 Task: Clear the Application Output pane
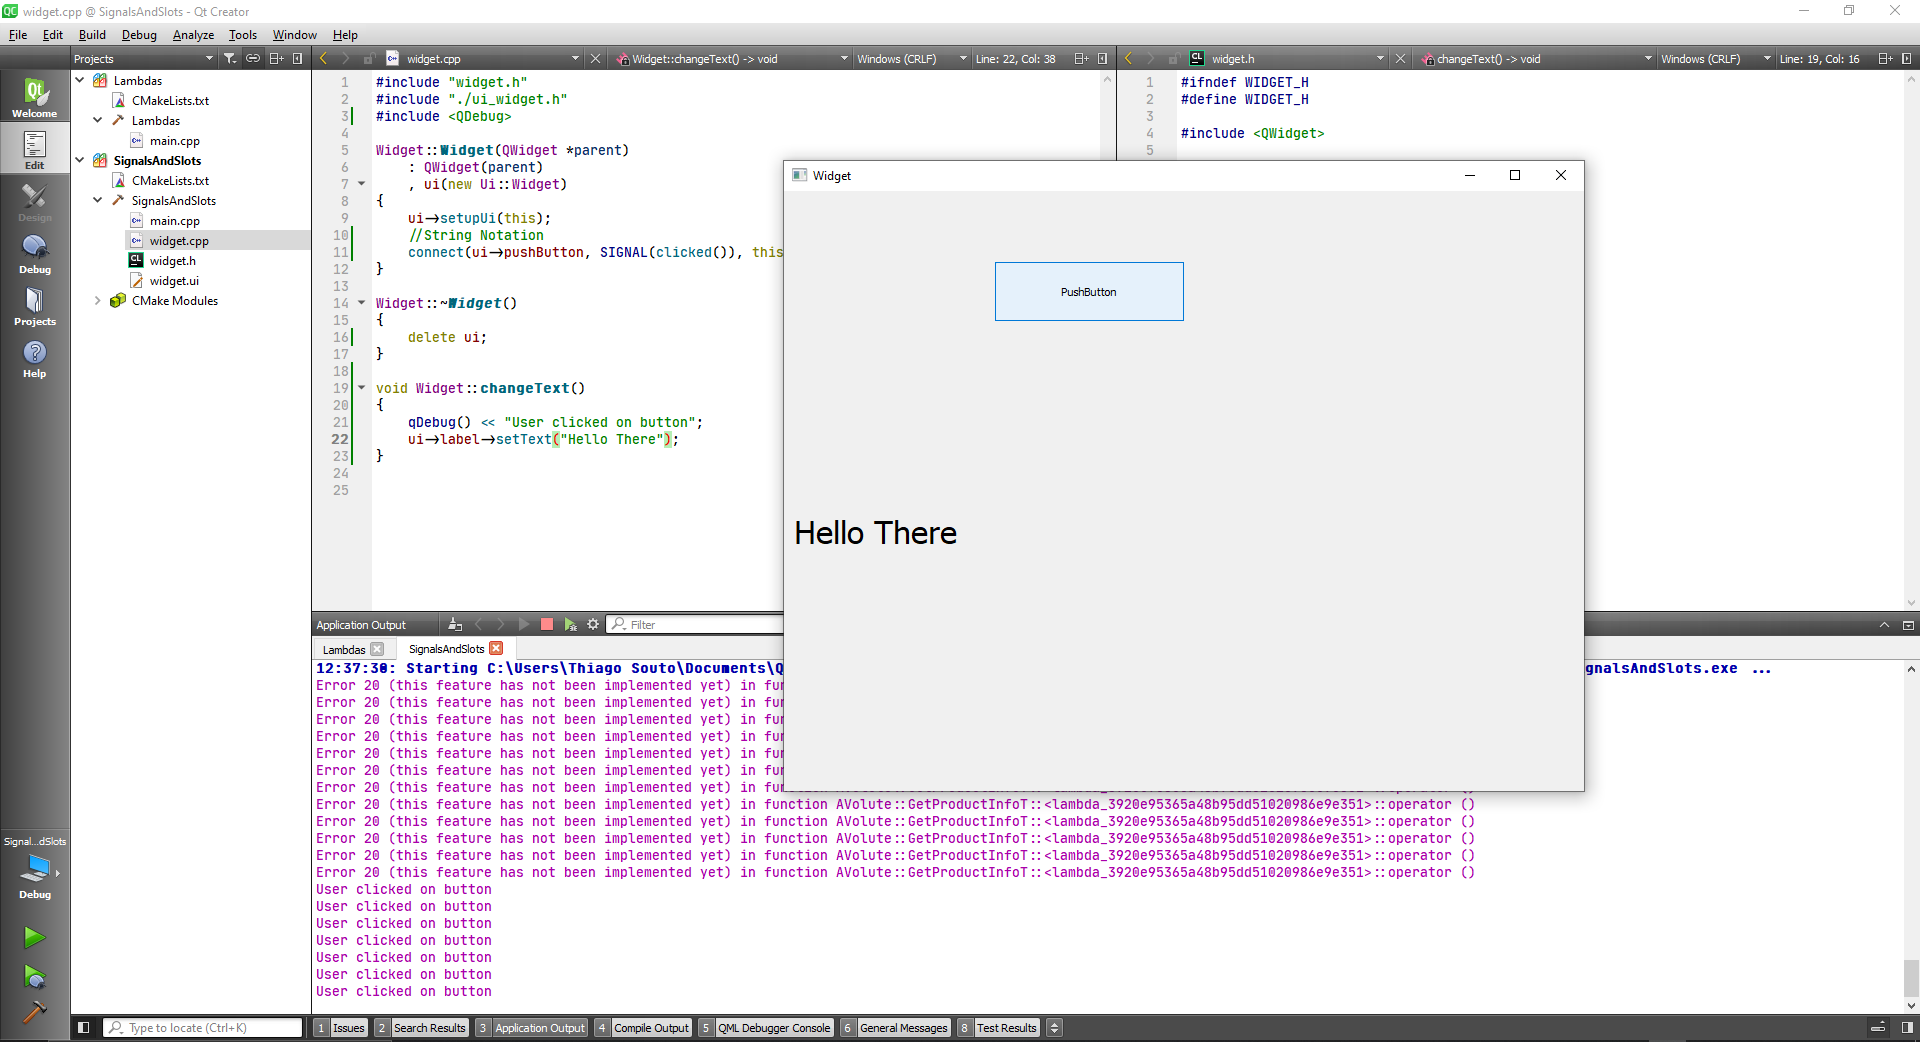pyautogui.click(x=455, y=624)
